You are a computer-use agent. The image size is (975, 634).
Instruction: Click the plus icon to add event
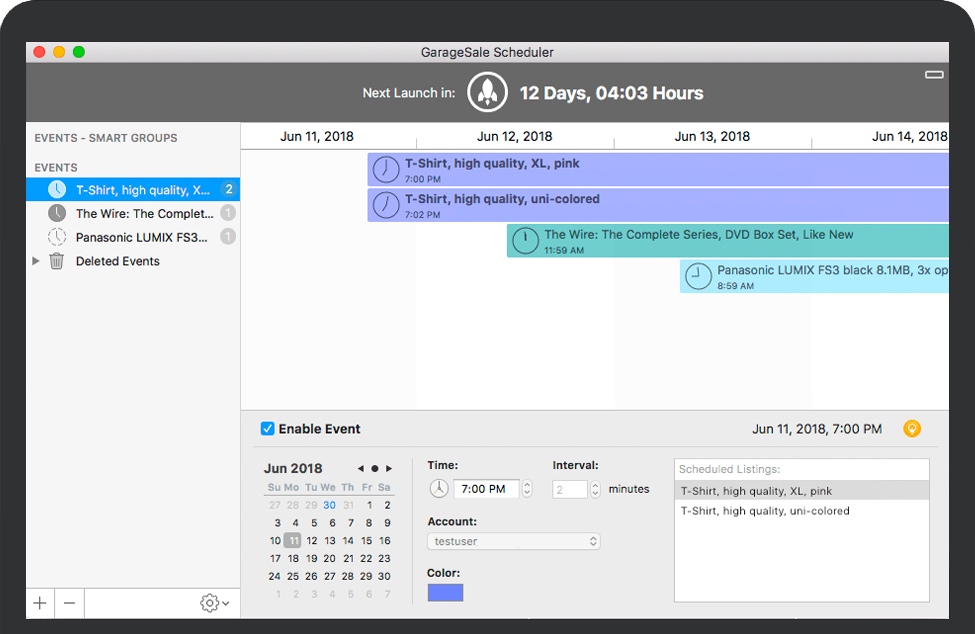40,603
